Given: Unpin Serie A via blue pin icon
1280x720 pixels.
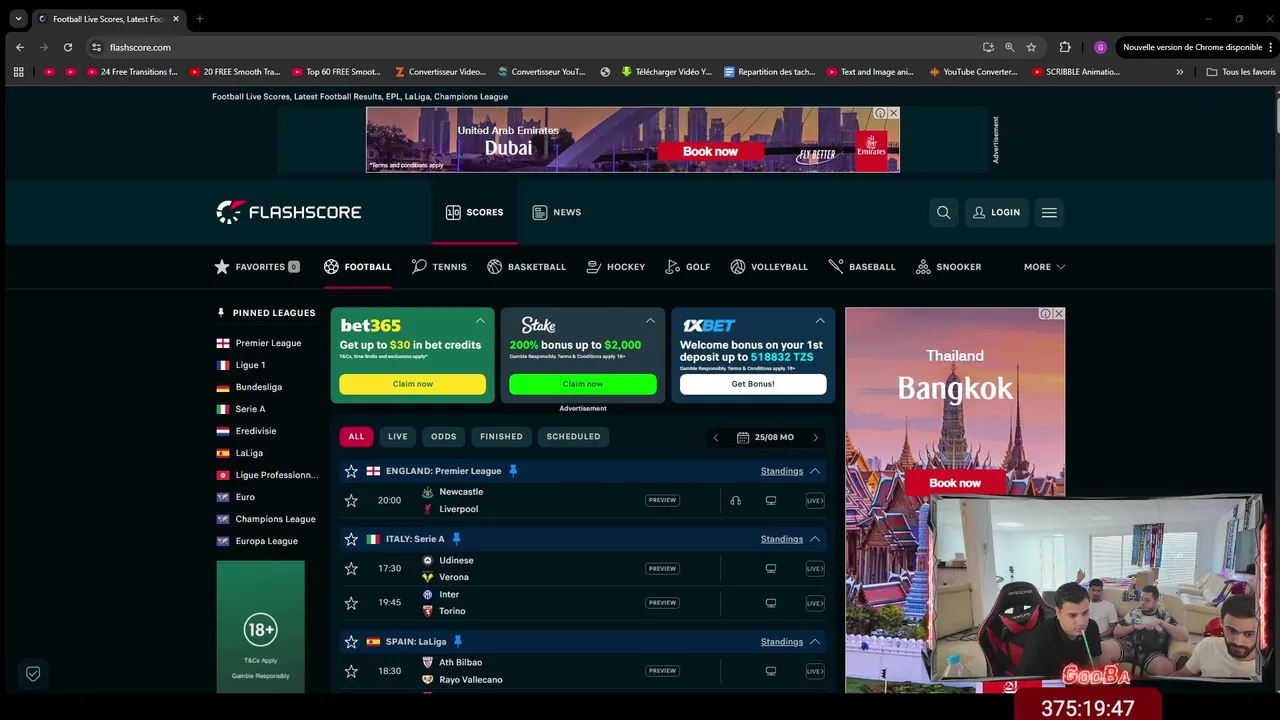Looking at the screenshot, I should [x=456, y=539].
